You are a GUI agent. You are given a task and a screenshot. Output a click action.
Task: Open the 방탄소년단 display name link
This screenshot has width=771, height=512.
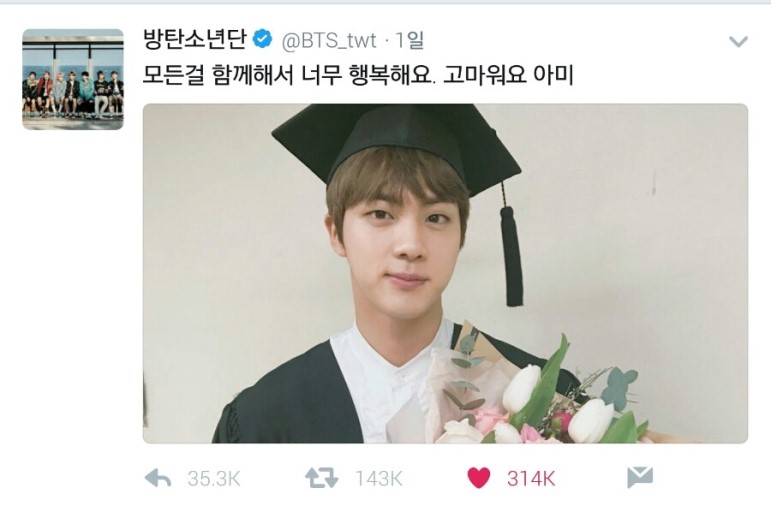click(x=194, y=39)
